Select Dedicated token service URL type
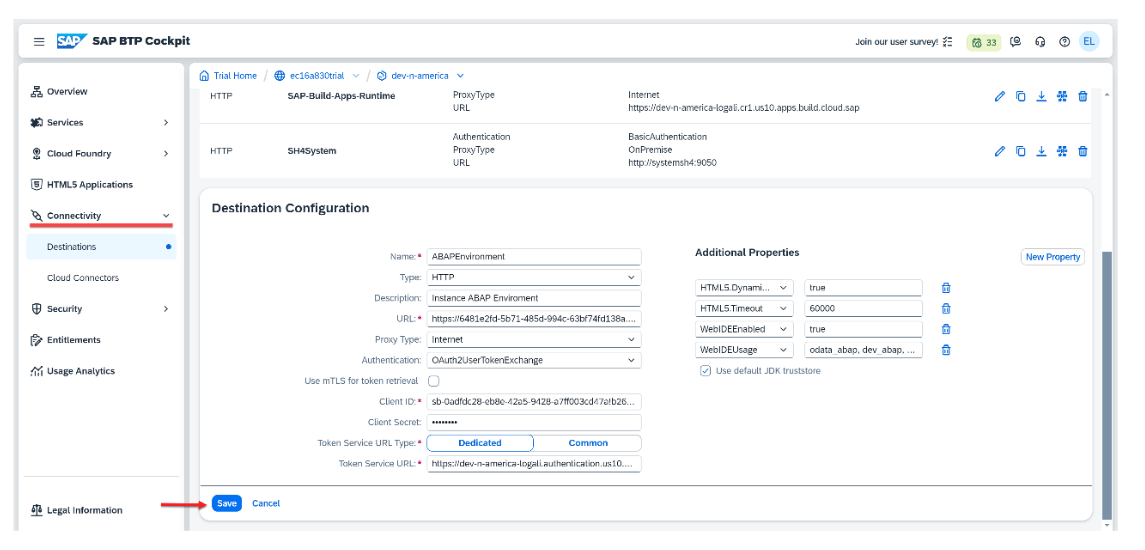 point(480,443)
